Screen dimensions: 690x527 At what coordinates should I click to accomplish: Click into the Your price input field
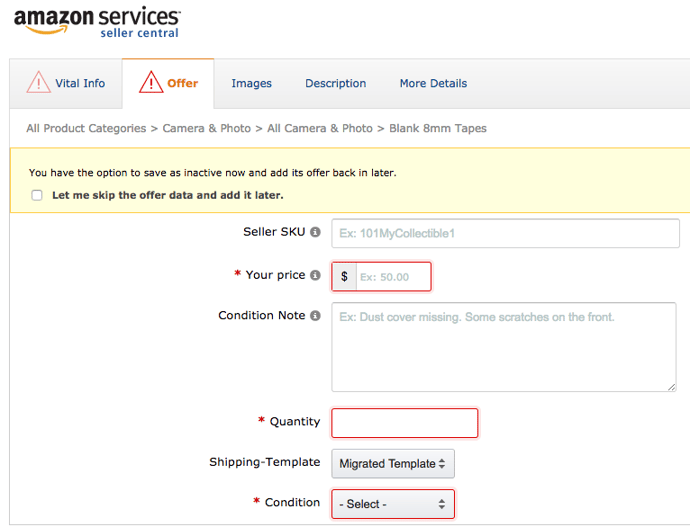pyautogui.click(x=392, y=276)
